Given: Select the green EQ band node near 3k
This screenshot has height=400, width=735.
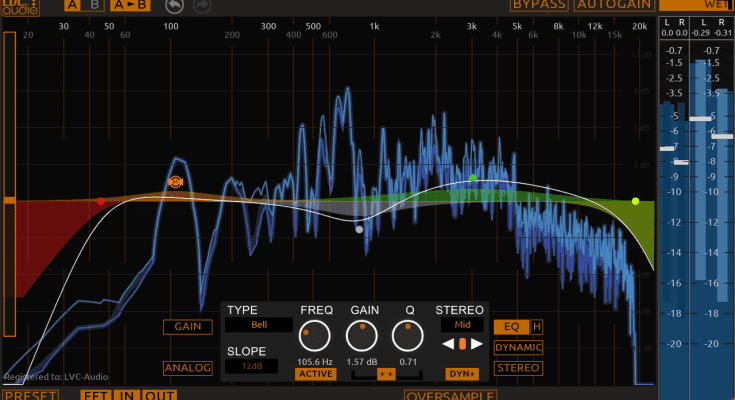Looking at the screenshot, I should tap(473, 178).
